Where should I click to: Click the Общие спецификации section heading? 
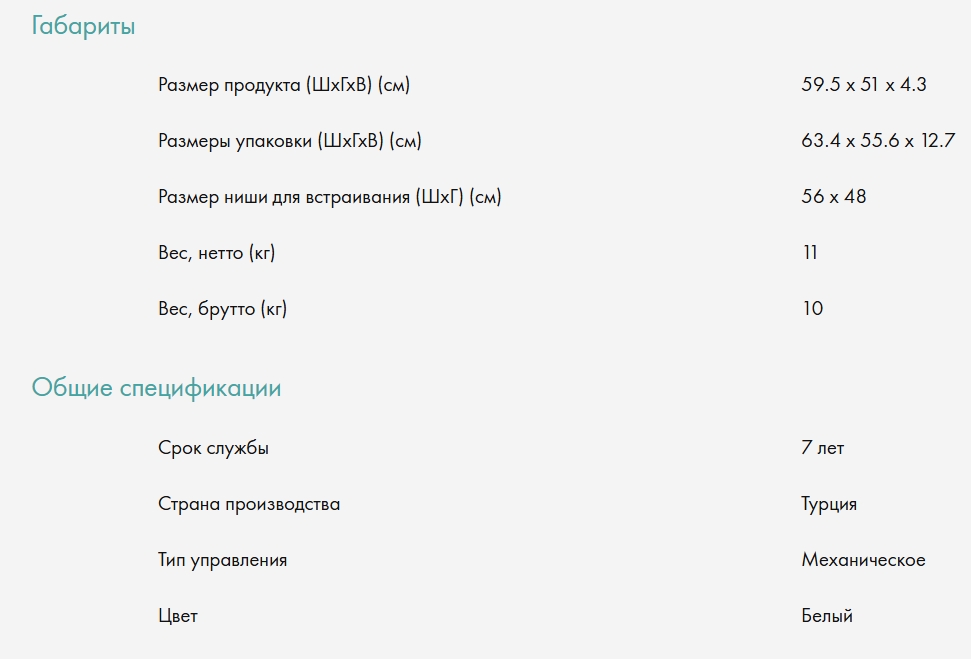click(156, 388)
